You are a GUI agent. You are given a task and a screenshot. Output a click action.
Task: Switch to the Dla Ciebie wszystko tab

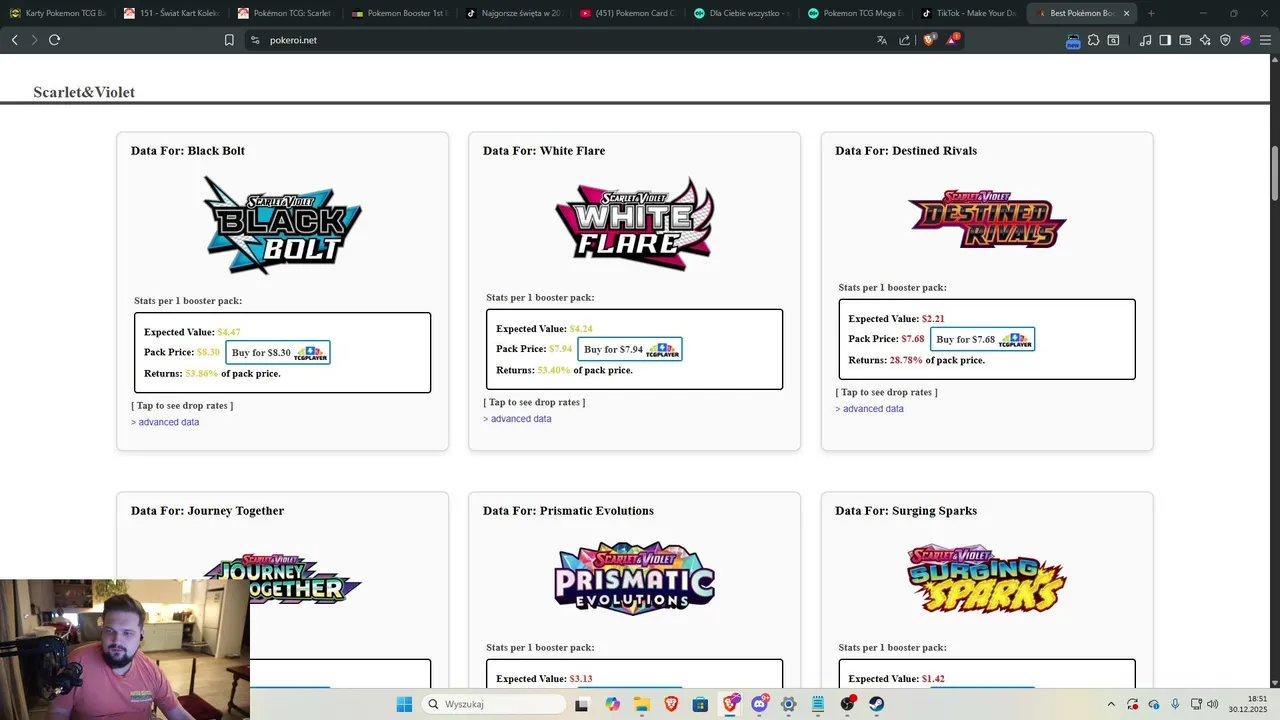pos(741,13)
